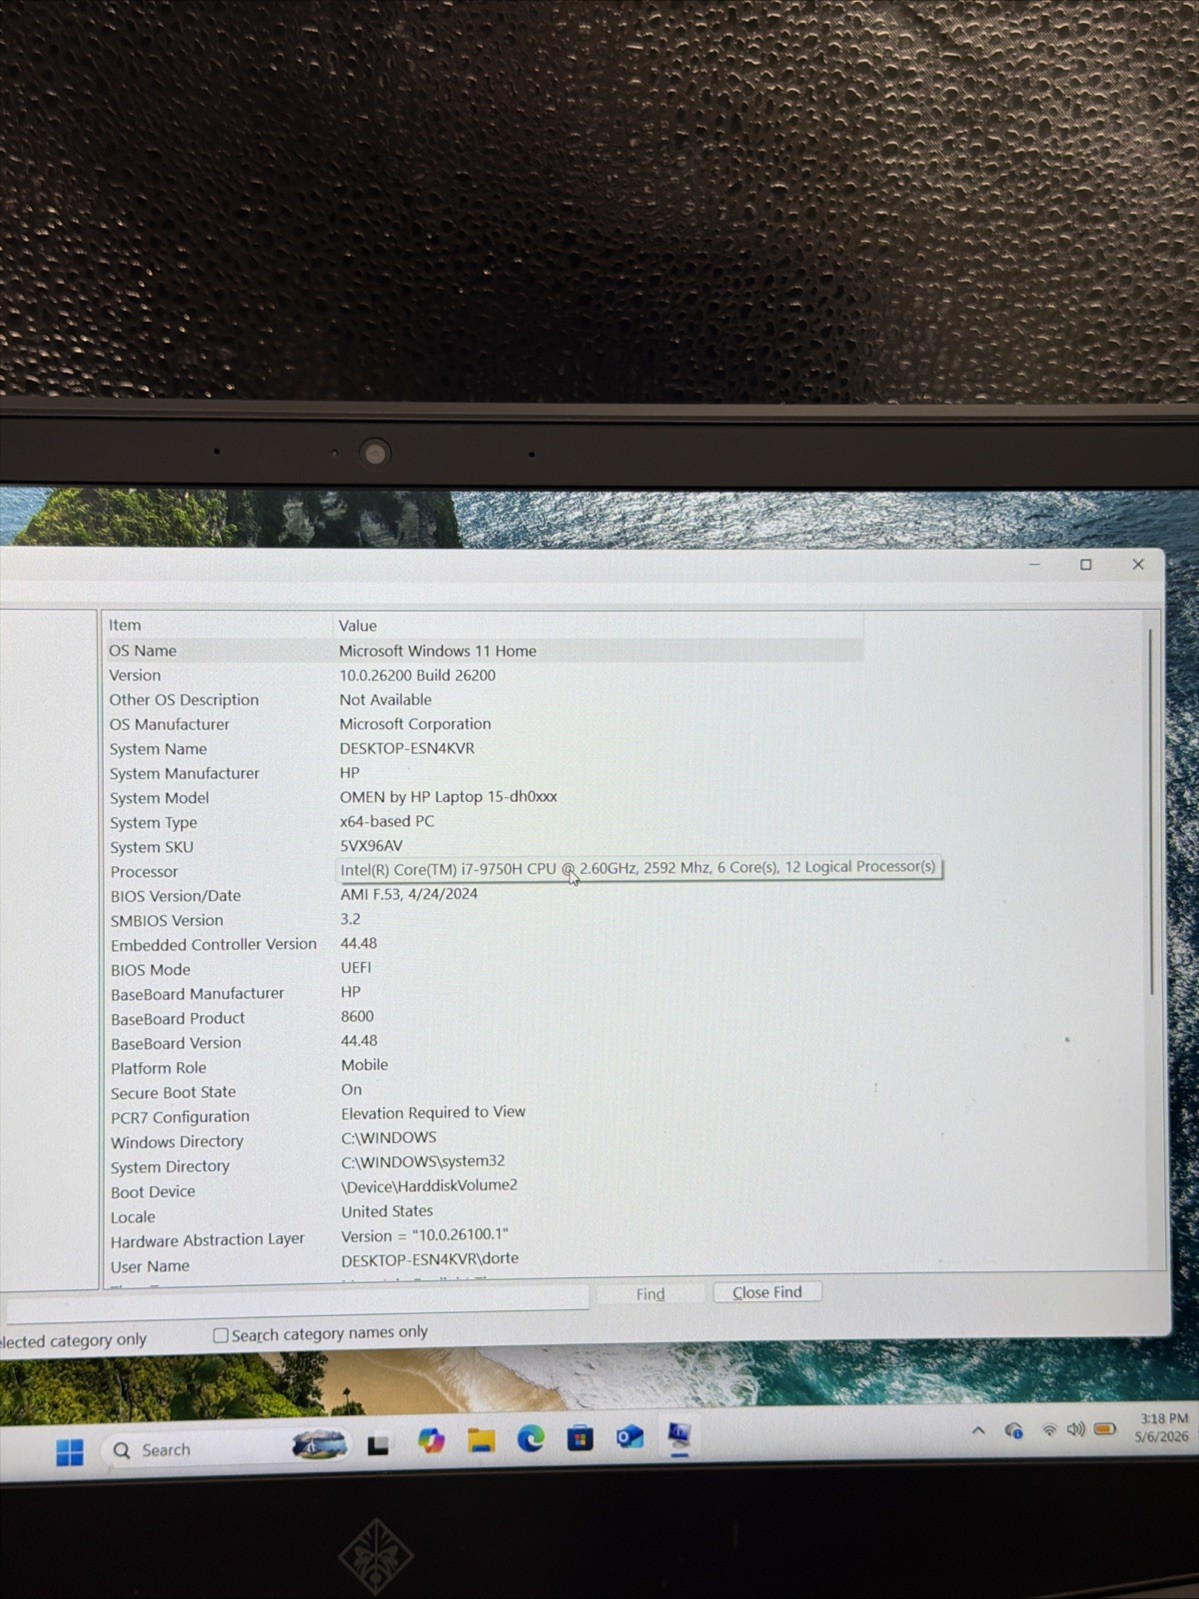The image size is (1199, 1599).
Task: Select the System Name row label
Action: coord(158,749)
